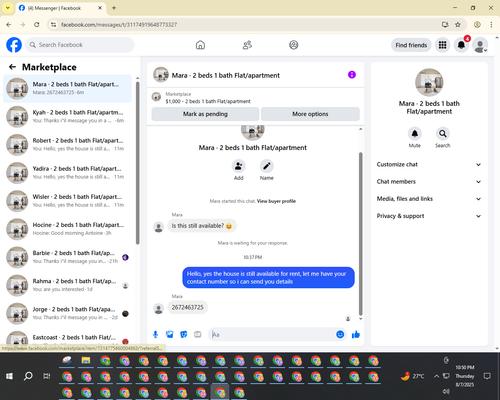500x400 pixels.
Task: Open the Hocine conversation
Action: 67,229
